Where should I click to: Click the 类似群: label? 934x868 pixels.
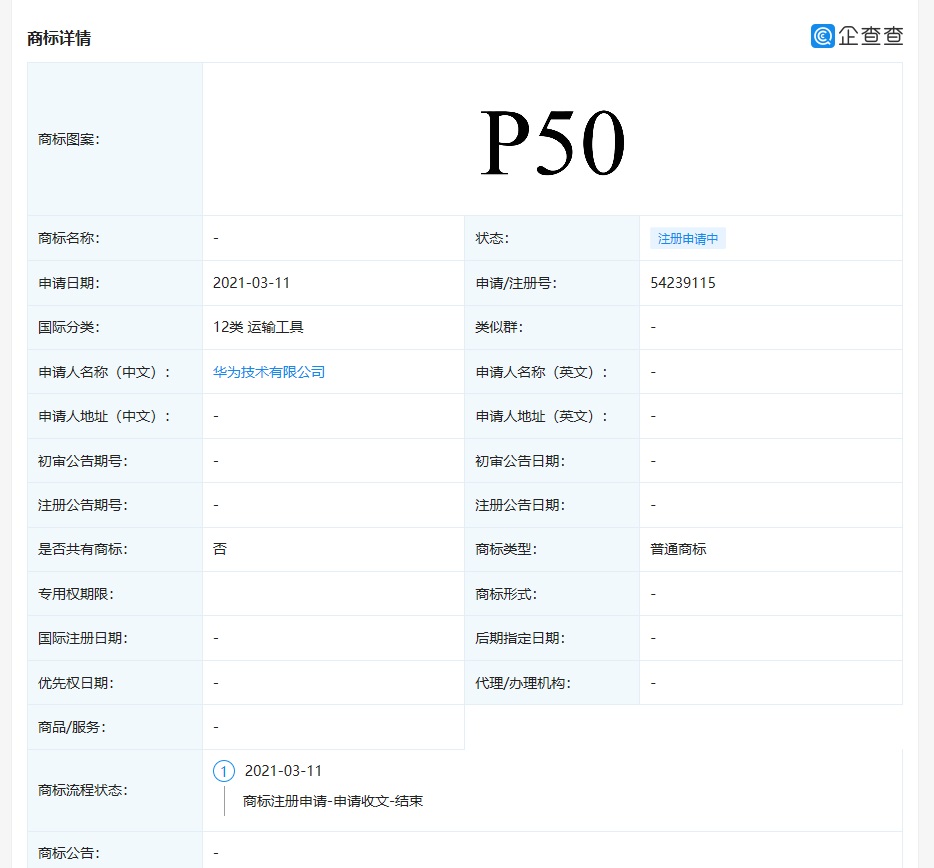click(x=499, y=327)
